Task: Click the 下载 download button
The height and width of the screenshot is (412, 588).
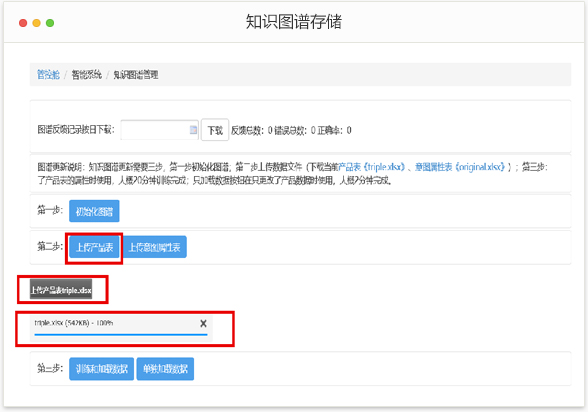Action: [215, 130]
